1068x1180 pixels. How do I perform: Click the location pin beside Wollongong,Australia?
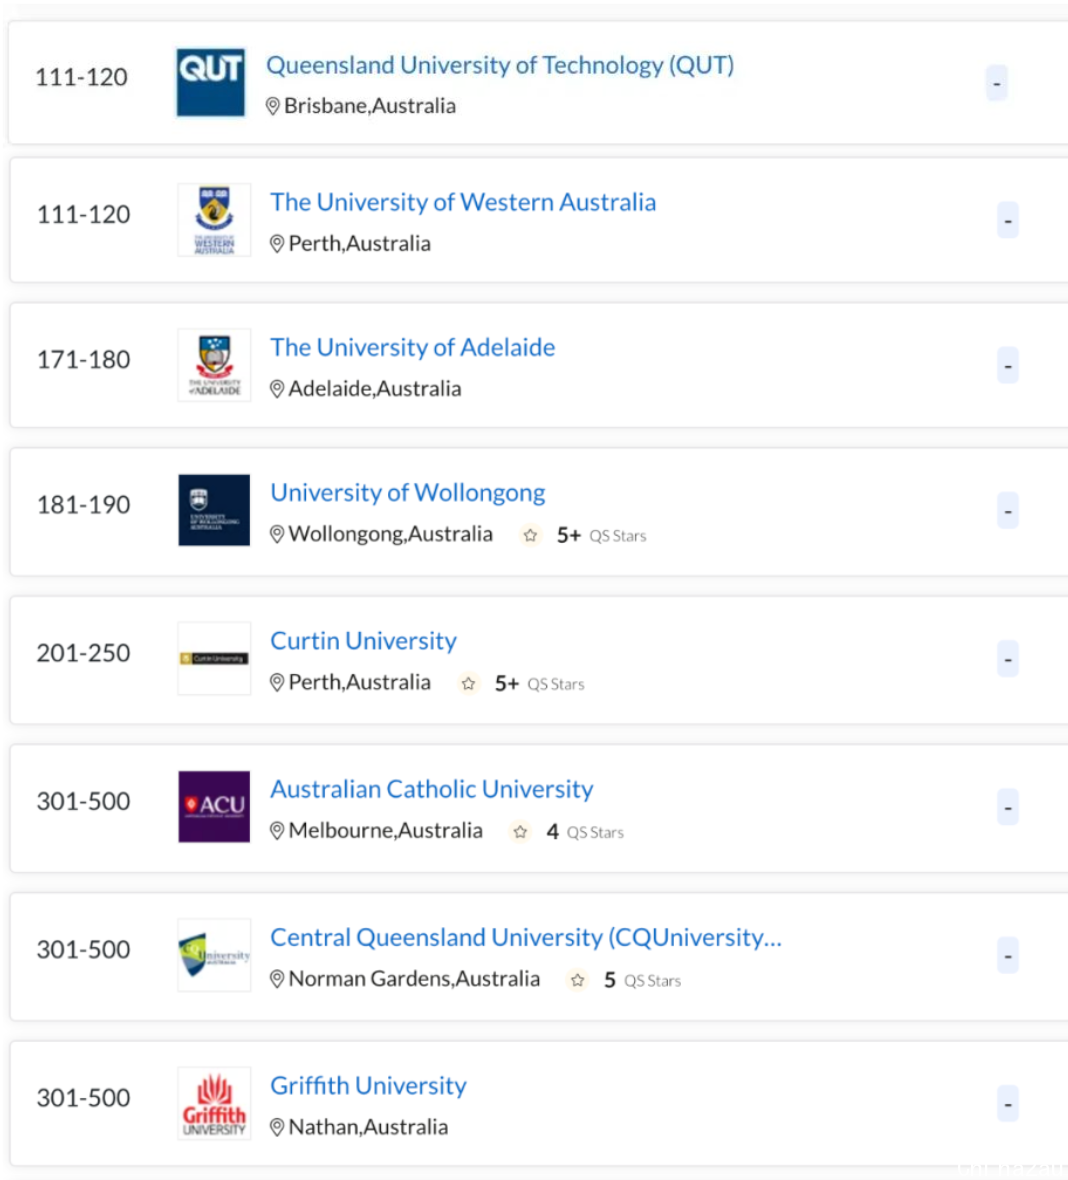pos(277,534)
